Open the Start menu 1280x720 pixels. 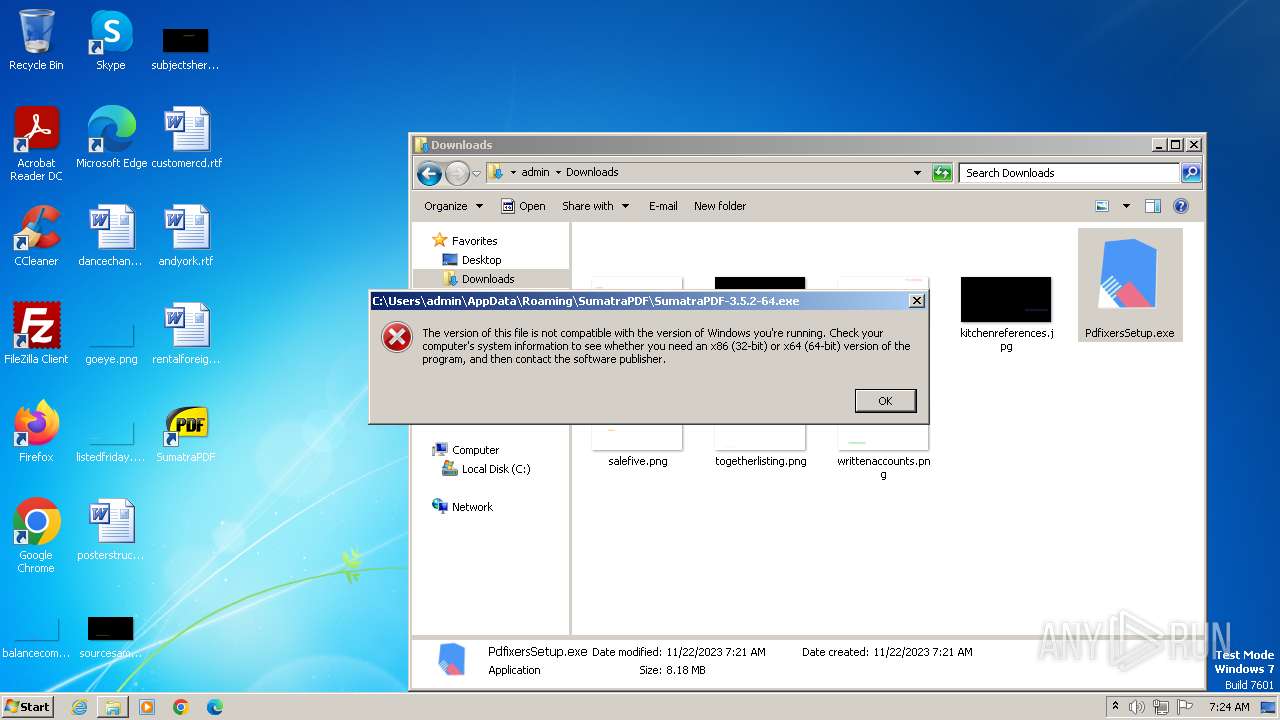28,706
